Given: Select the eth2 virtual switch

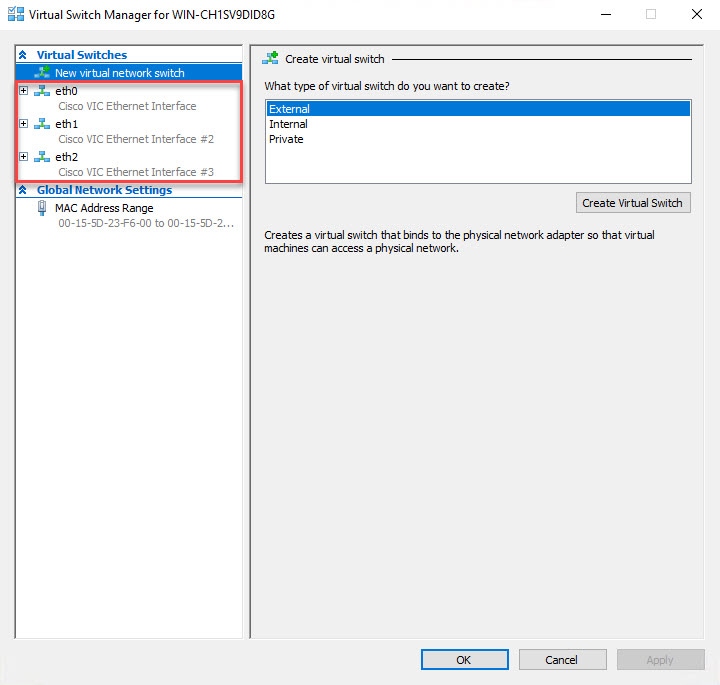Looking at the screenshot, I should coord(67,157).
